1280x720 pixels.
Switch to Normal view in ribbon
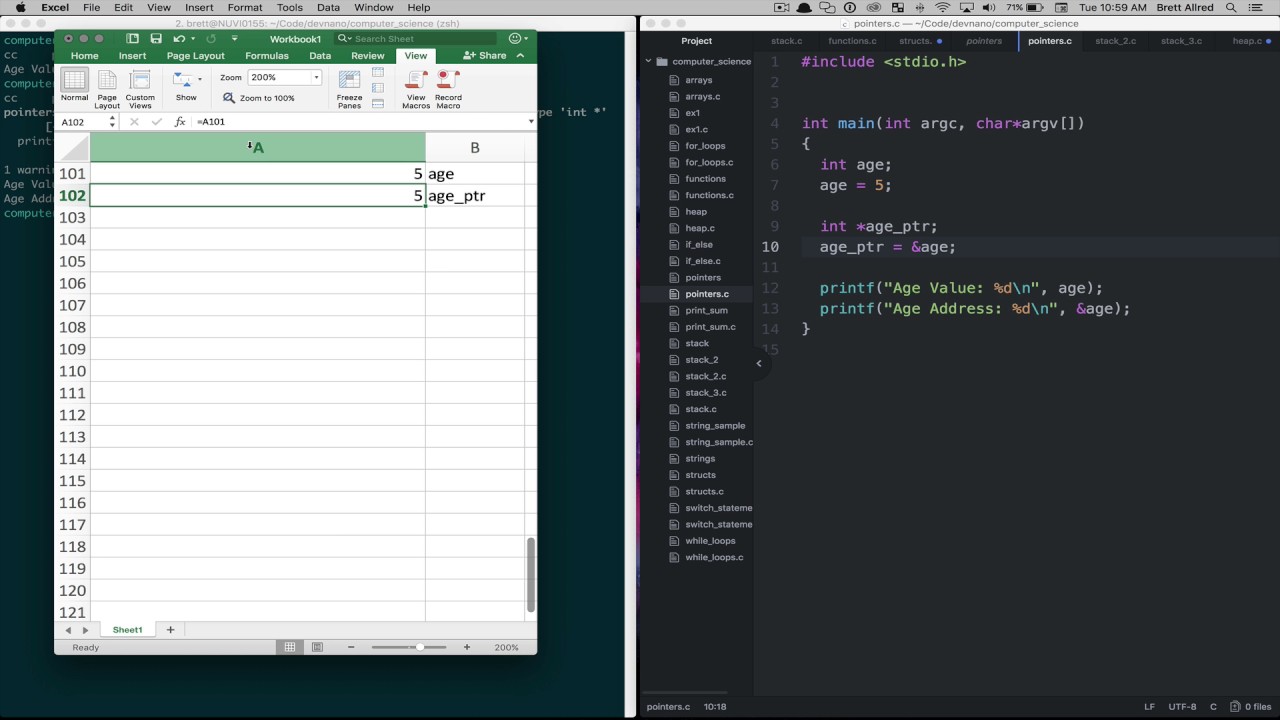tap(74, 86)
